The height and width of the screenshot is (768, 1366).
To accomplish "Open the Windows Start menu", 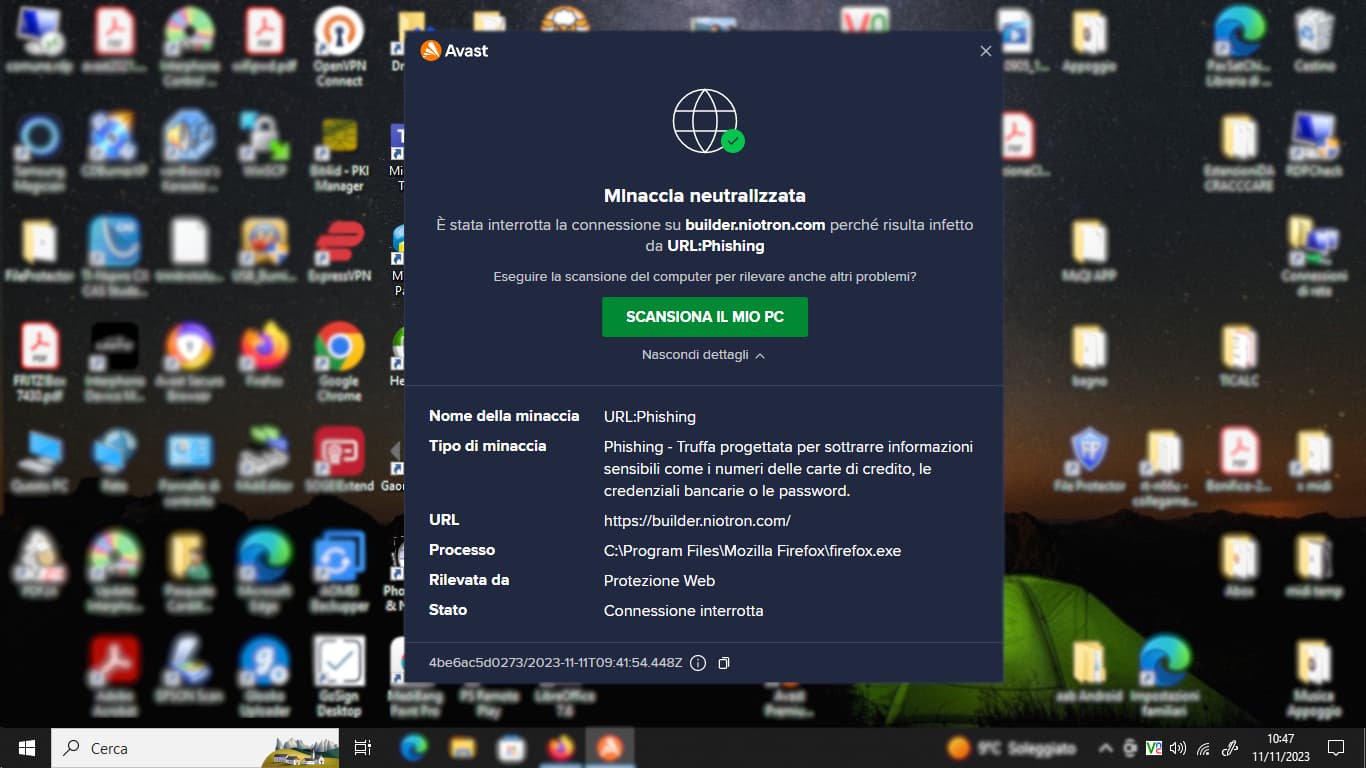I will coord(26,748).
